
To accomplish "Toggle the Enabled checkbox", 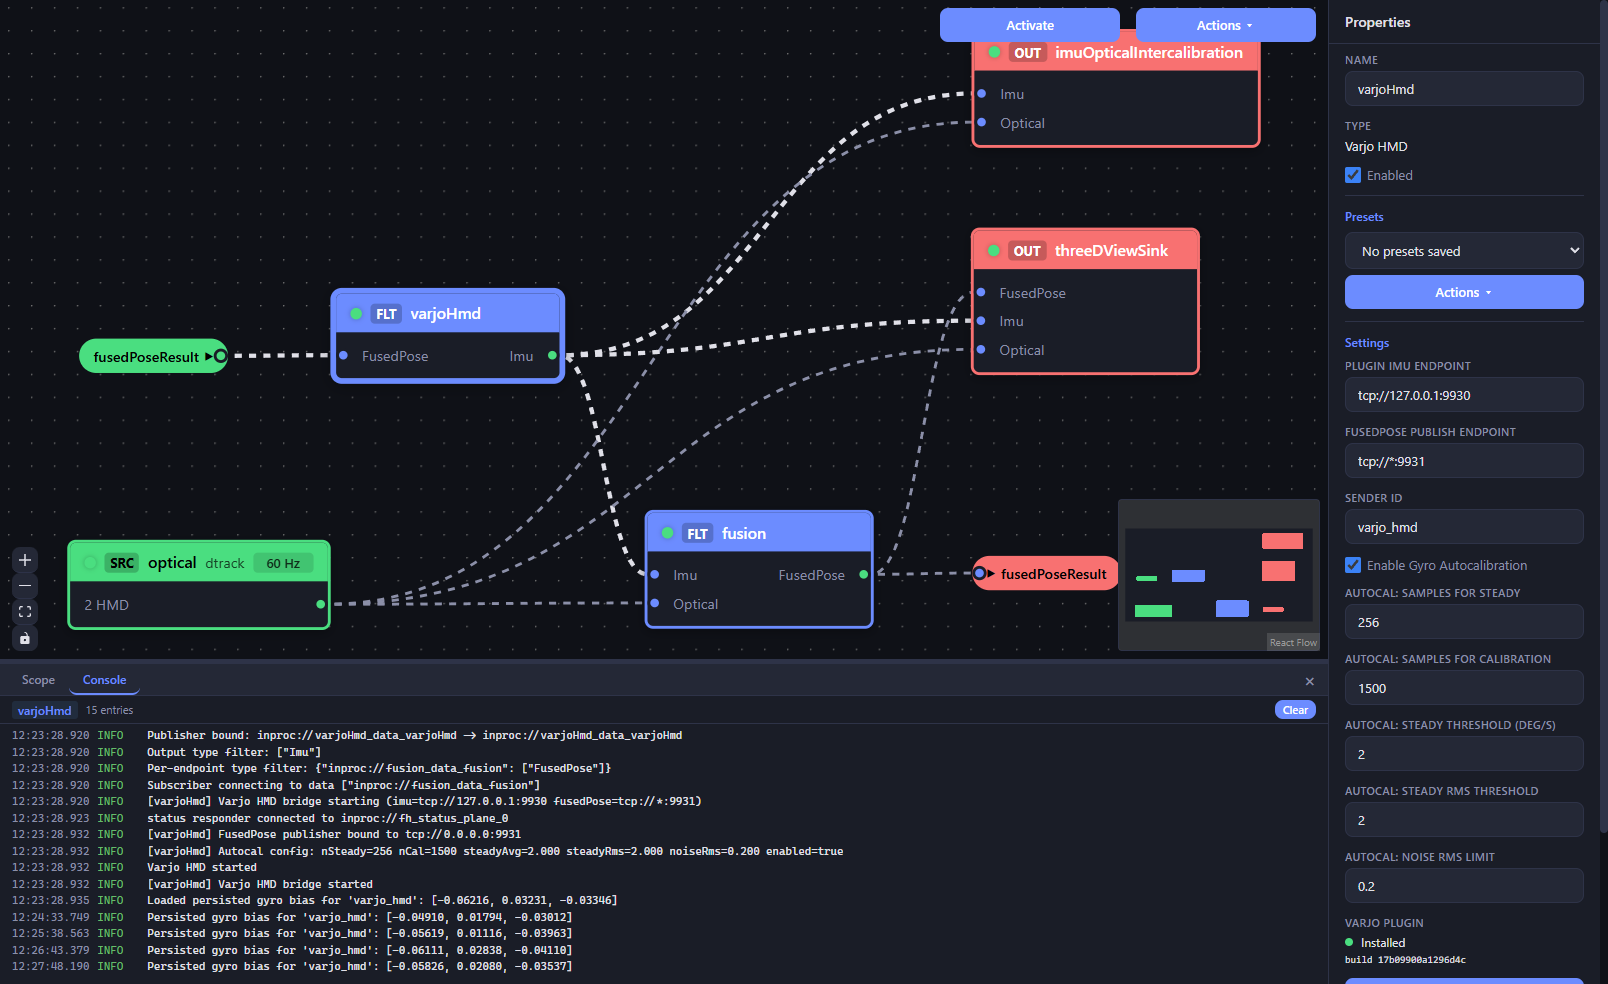I will (1353, 175).
